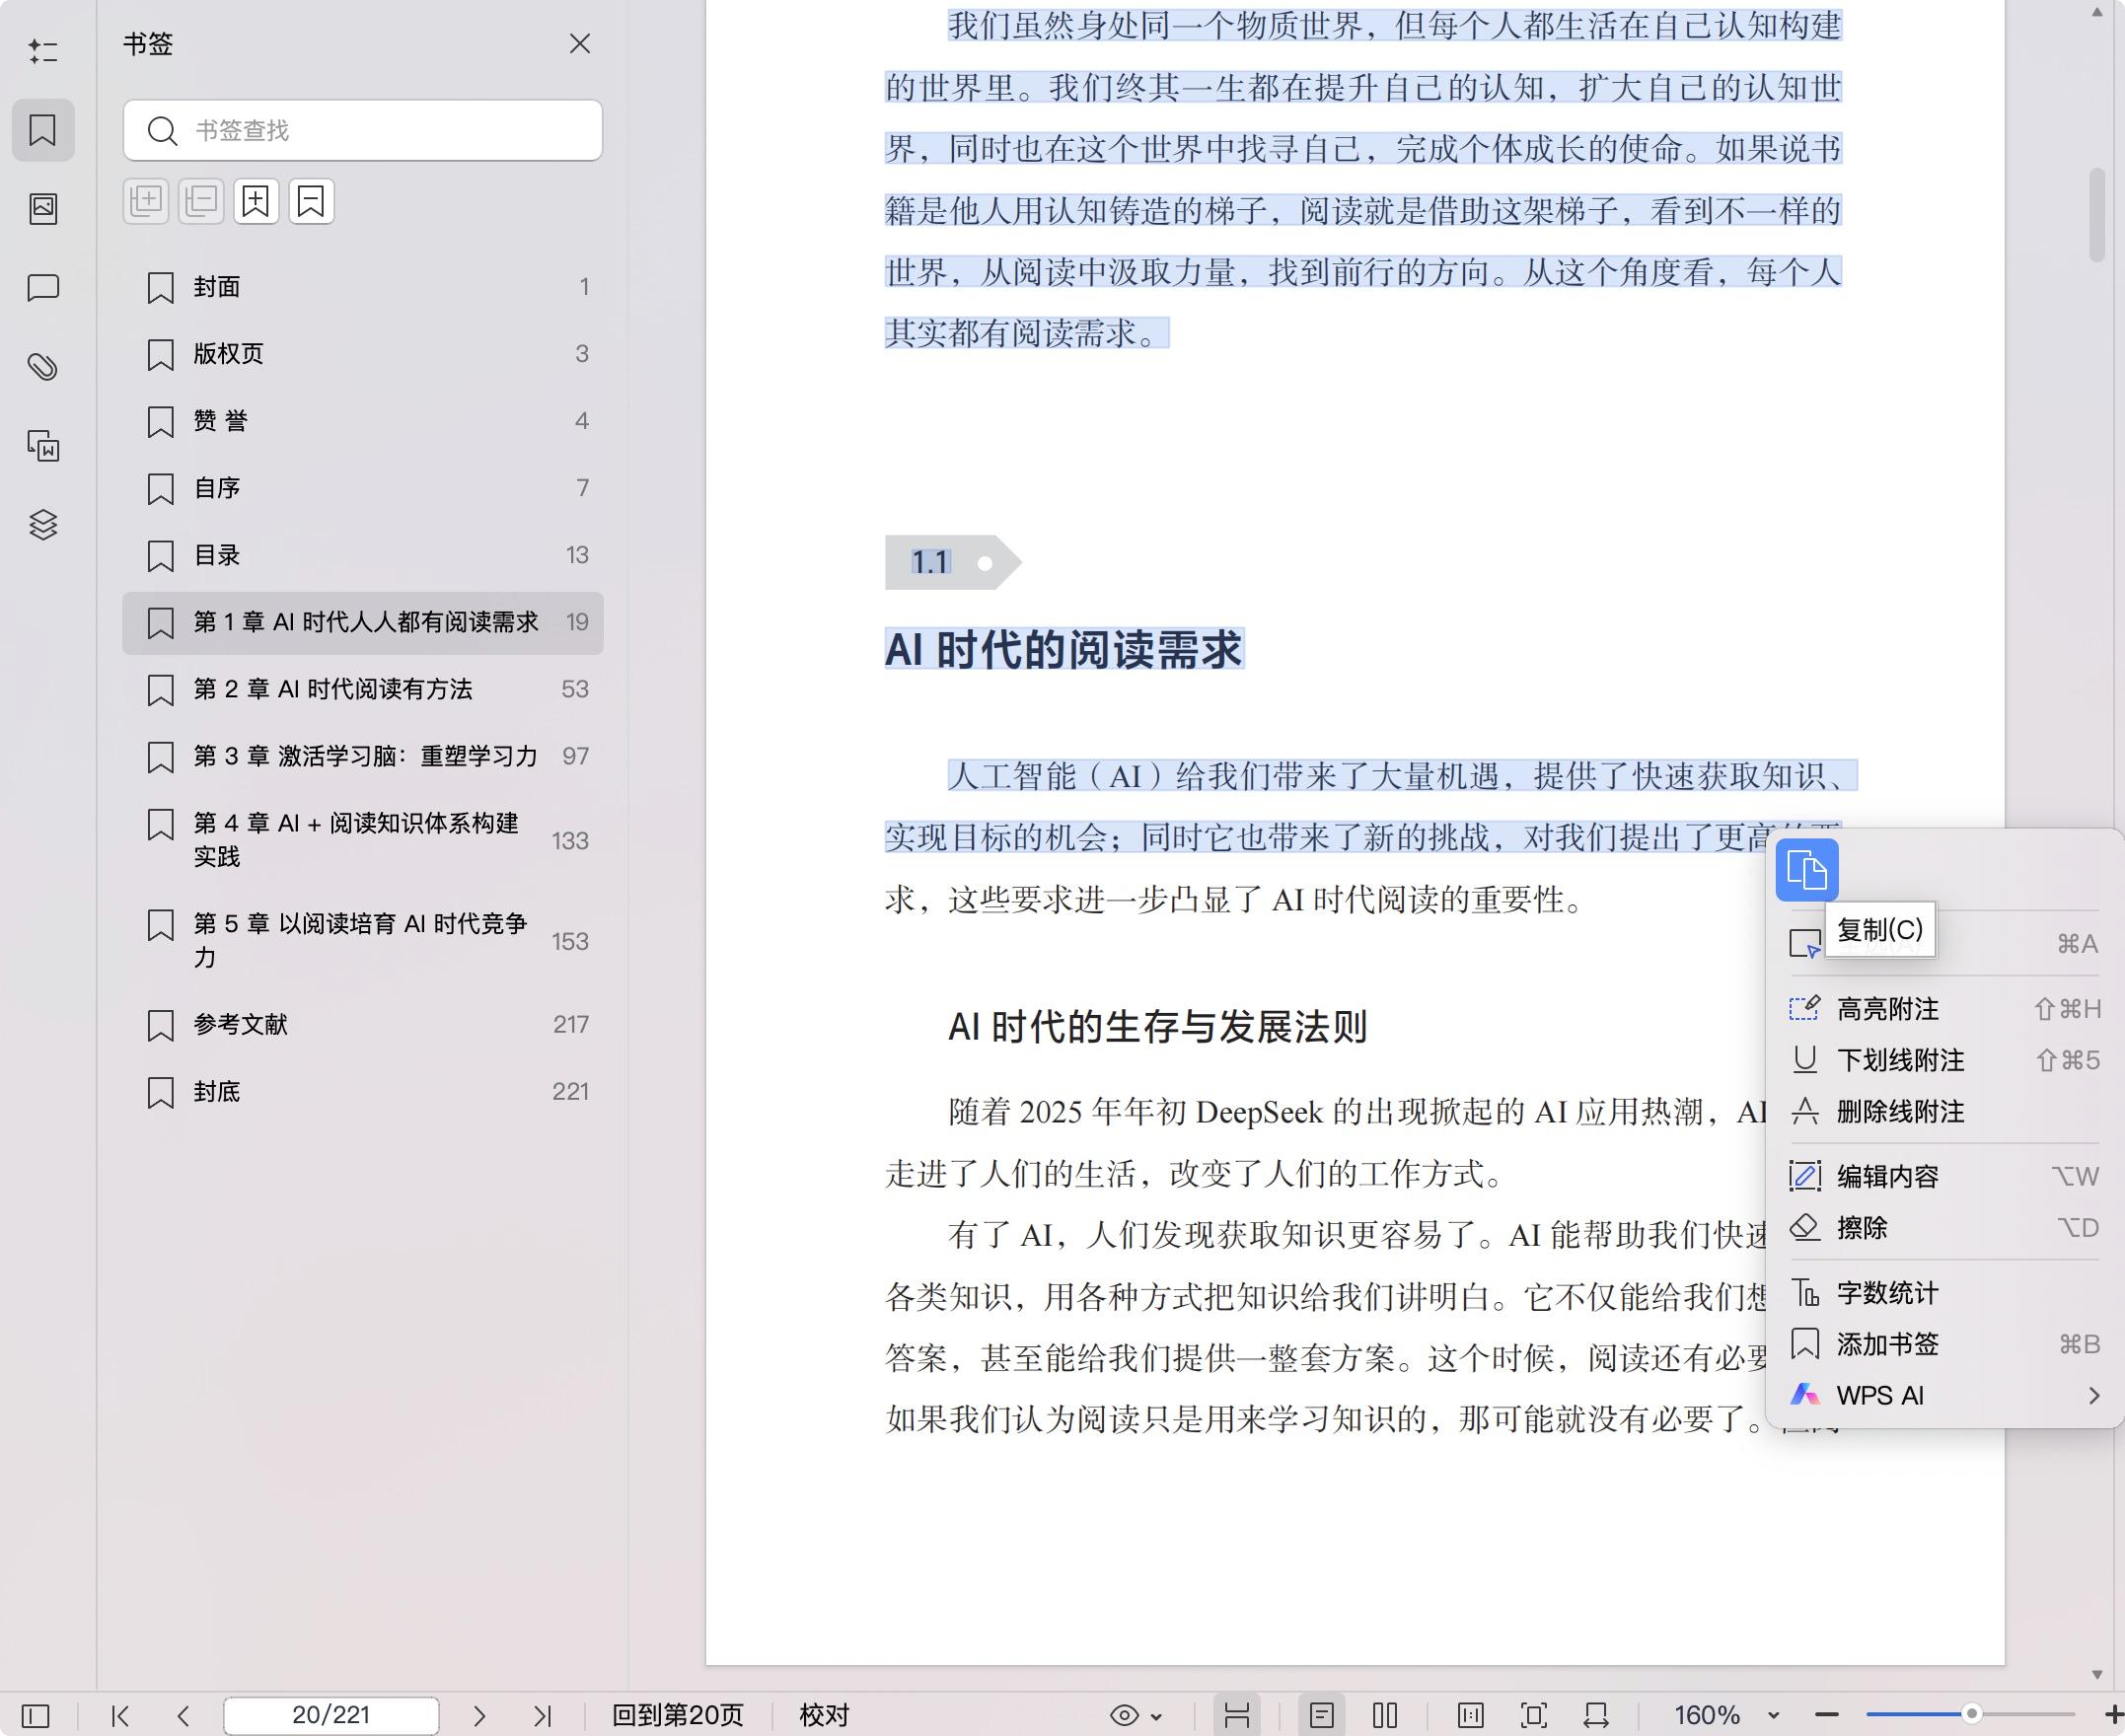Close the bookmark panel
This screenshot has width=2125, height=1736.
580,44
